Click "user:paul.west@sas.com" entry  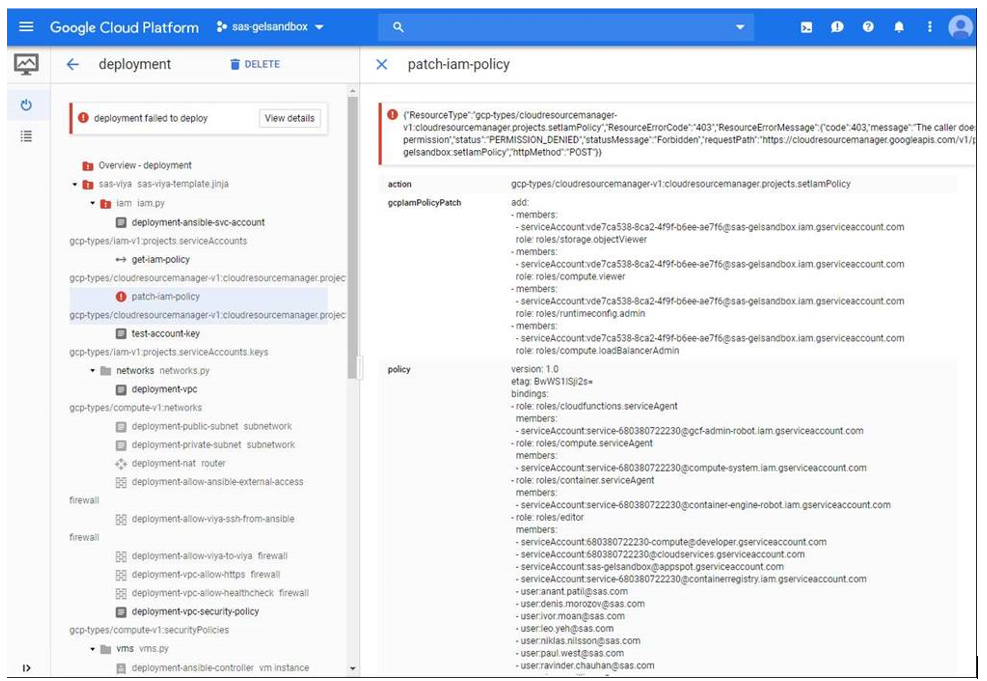coord(572,653)
